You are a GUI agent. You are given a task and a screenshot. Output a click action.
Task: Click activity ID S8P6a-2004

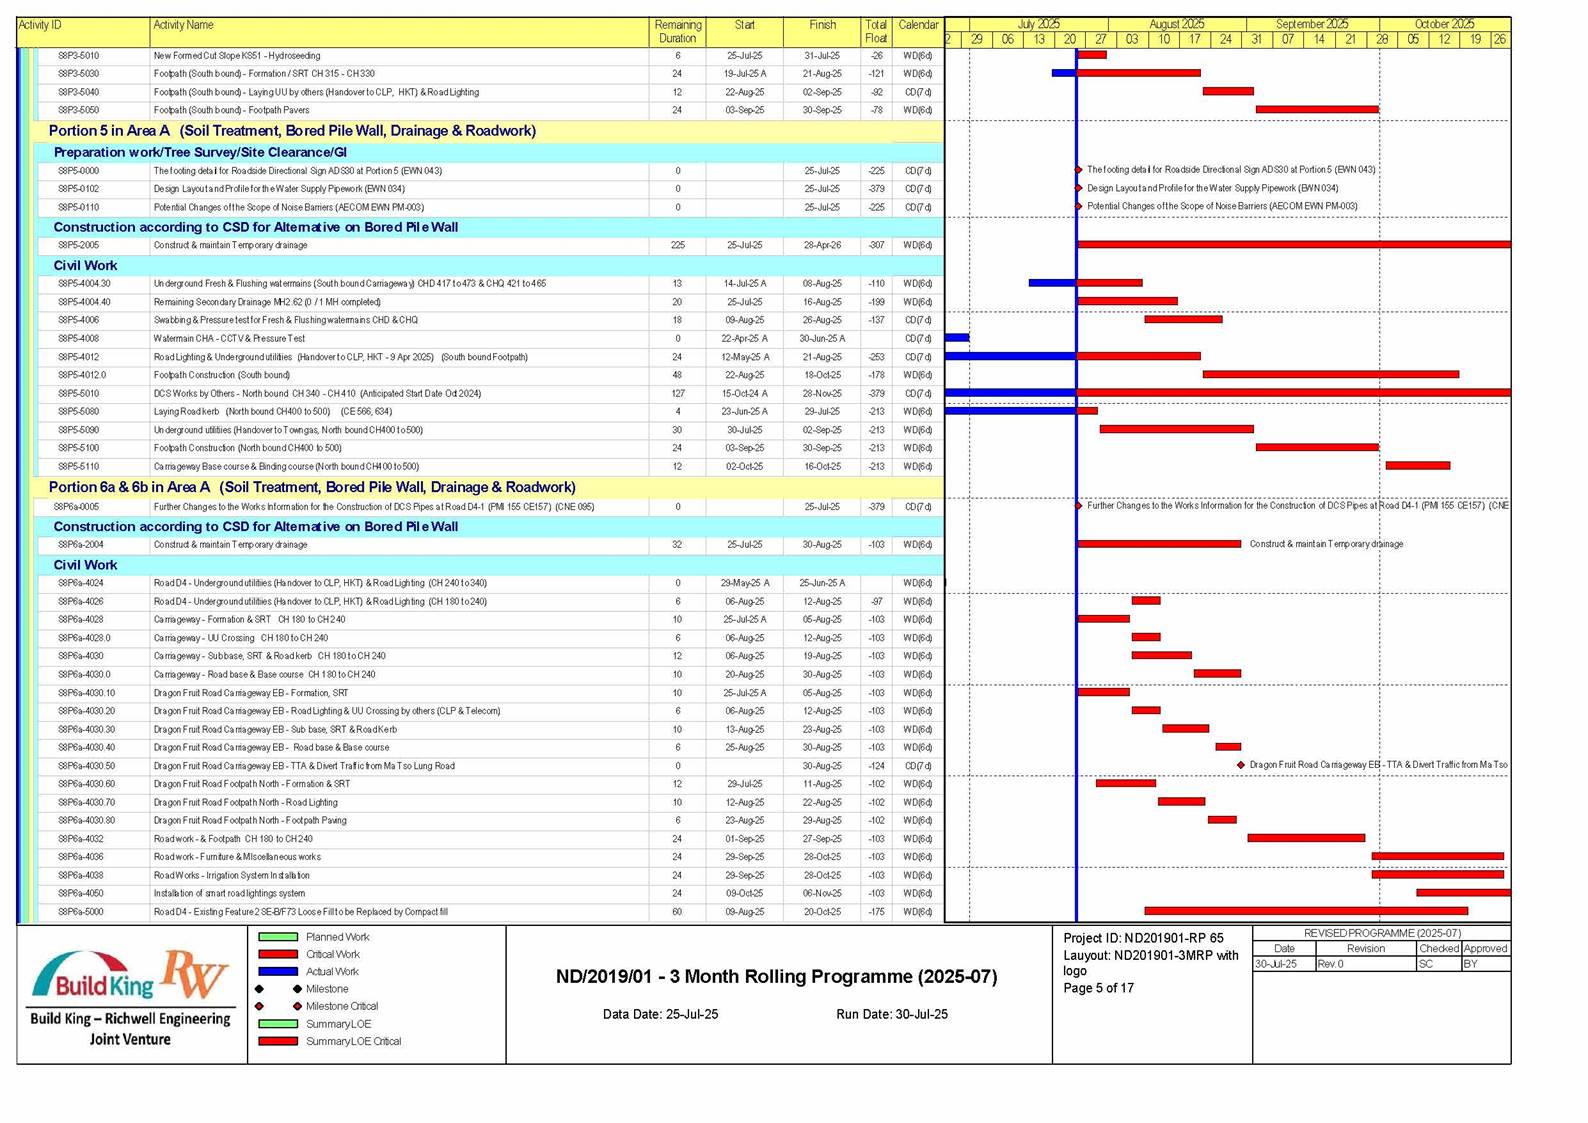coord(81,545)
